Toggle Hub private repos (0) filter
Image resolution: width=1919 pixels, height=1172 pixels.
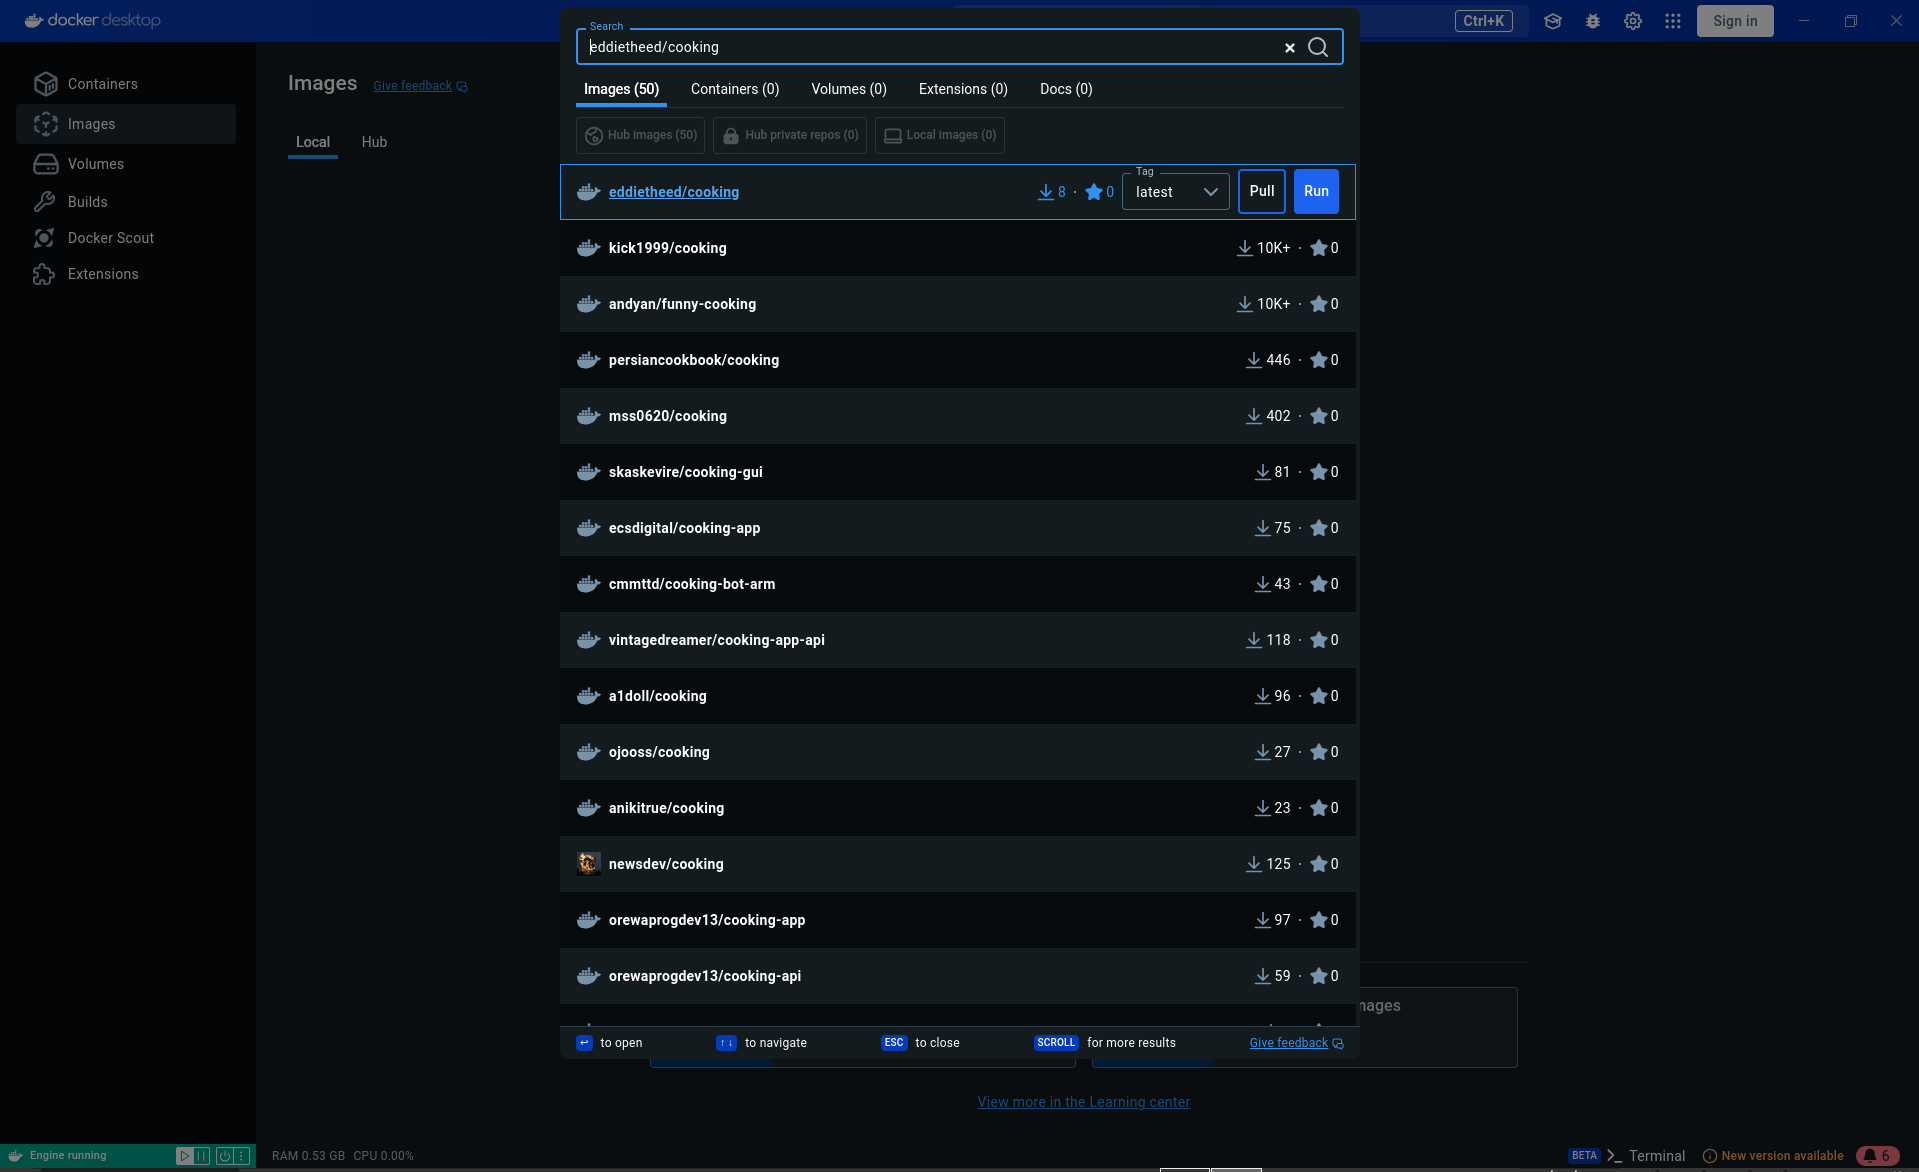pyautogui.click(x=790, y=135)
